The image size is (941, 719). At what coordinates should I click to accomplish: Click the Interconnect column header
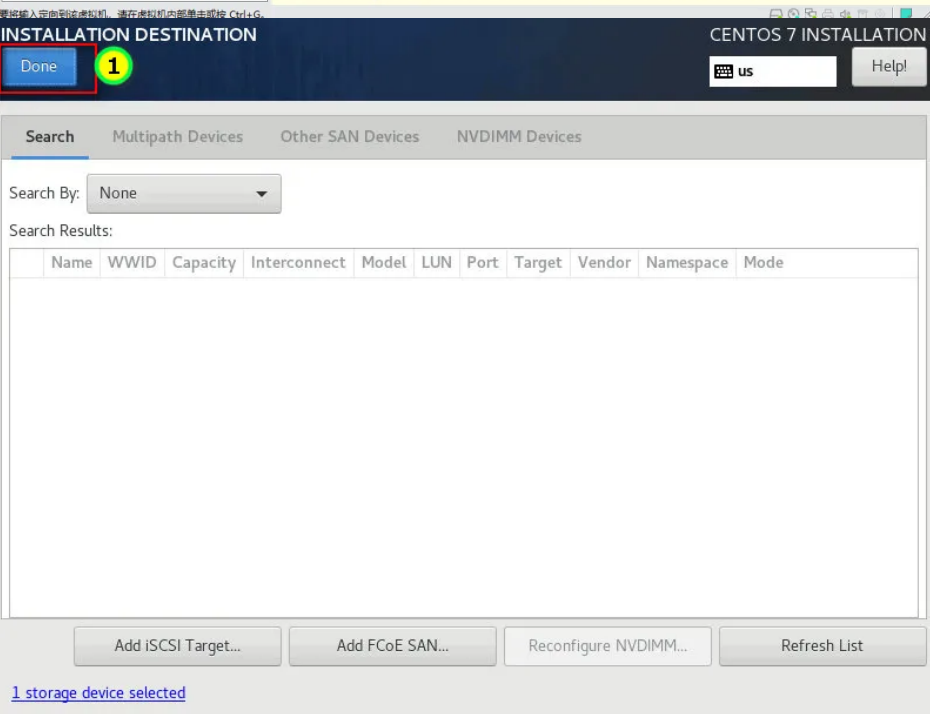coord(298,263)
